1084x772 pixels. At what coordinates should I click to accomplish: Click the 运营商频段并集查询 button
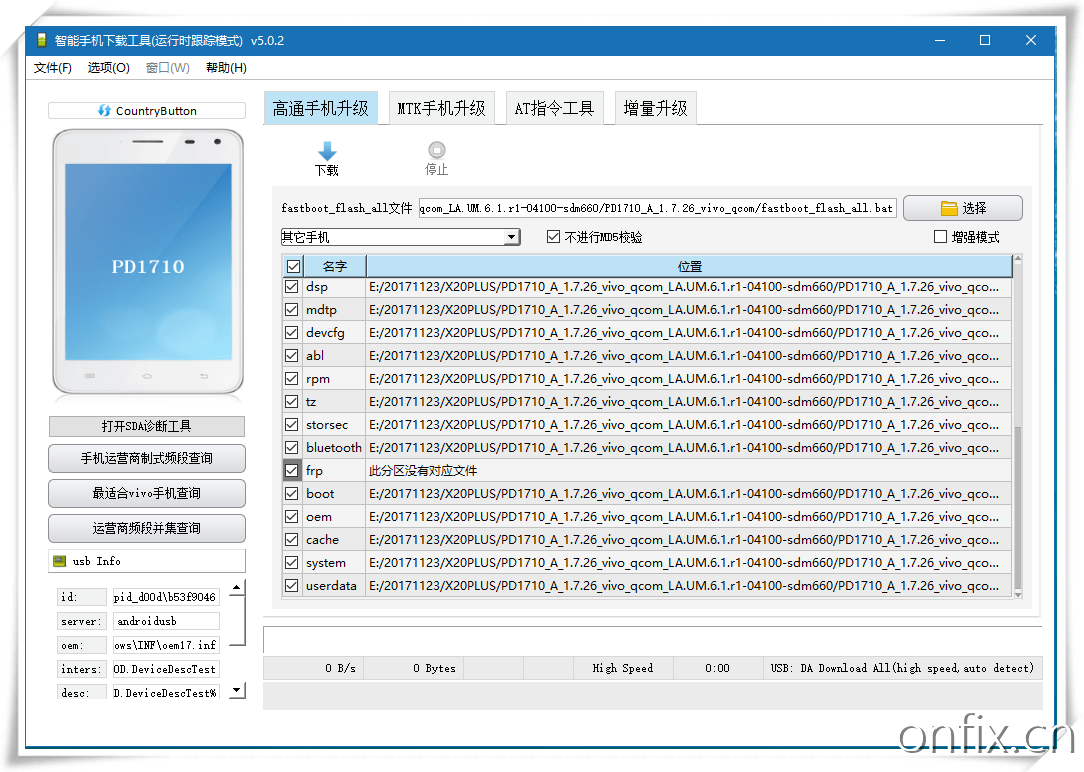coord(146,528)
